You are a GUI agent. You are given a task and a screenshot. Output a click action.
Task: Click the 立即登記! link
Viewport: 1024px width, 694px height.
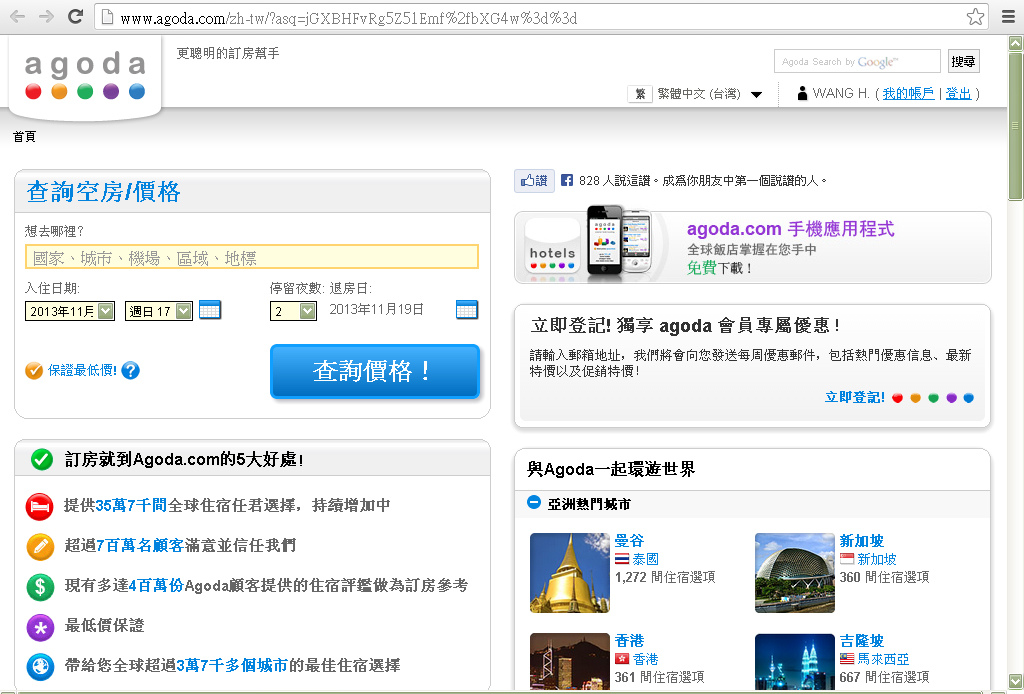click(x=854, y=397)
